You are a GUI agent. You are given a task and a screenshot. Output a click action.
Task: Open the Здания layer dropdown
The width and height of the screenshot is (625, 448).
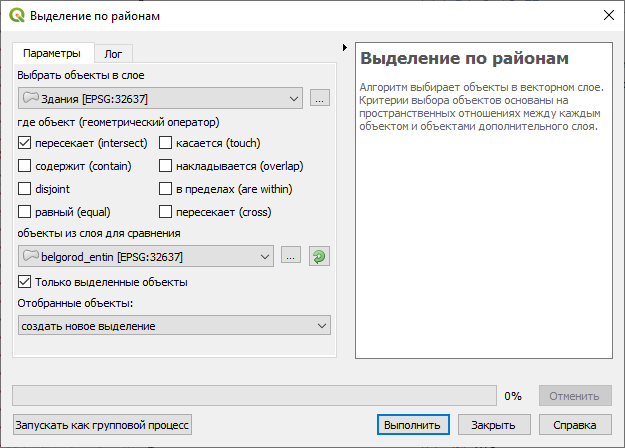click(x=160, y=98)
